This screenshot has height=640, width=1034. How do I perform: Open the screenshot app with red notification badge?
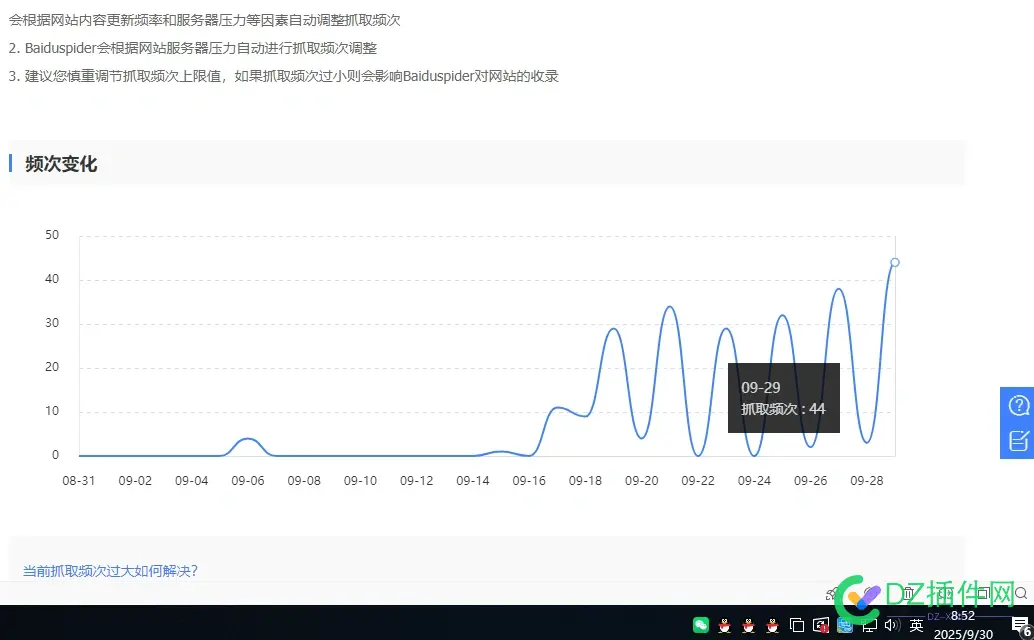click(x=820, y=625)
